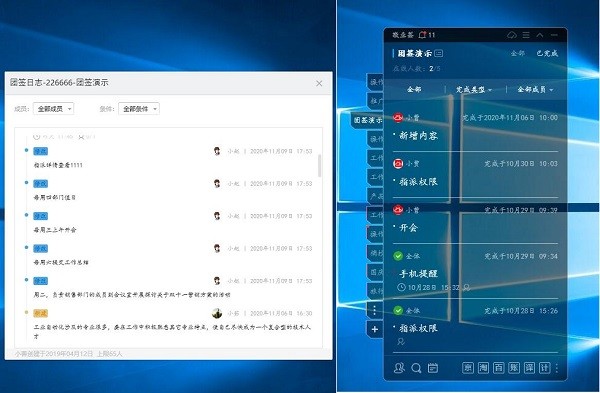Click the 每周四部门值日 log text
This screenshot has width=600, height=393.
coord(55,197)
